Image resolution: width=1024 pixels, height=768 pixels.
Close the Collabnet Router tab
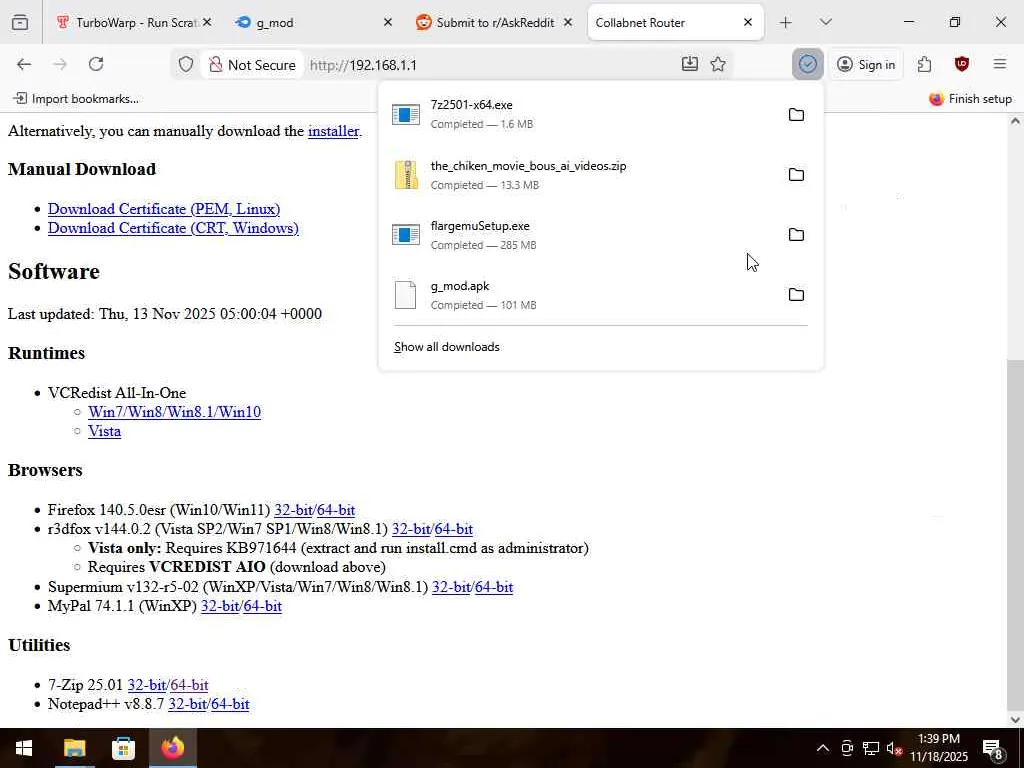coord(748,22)
